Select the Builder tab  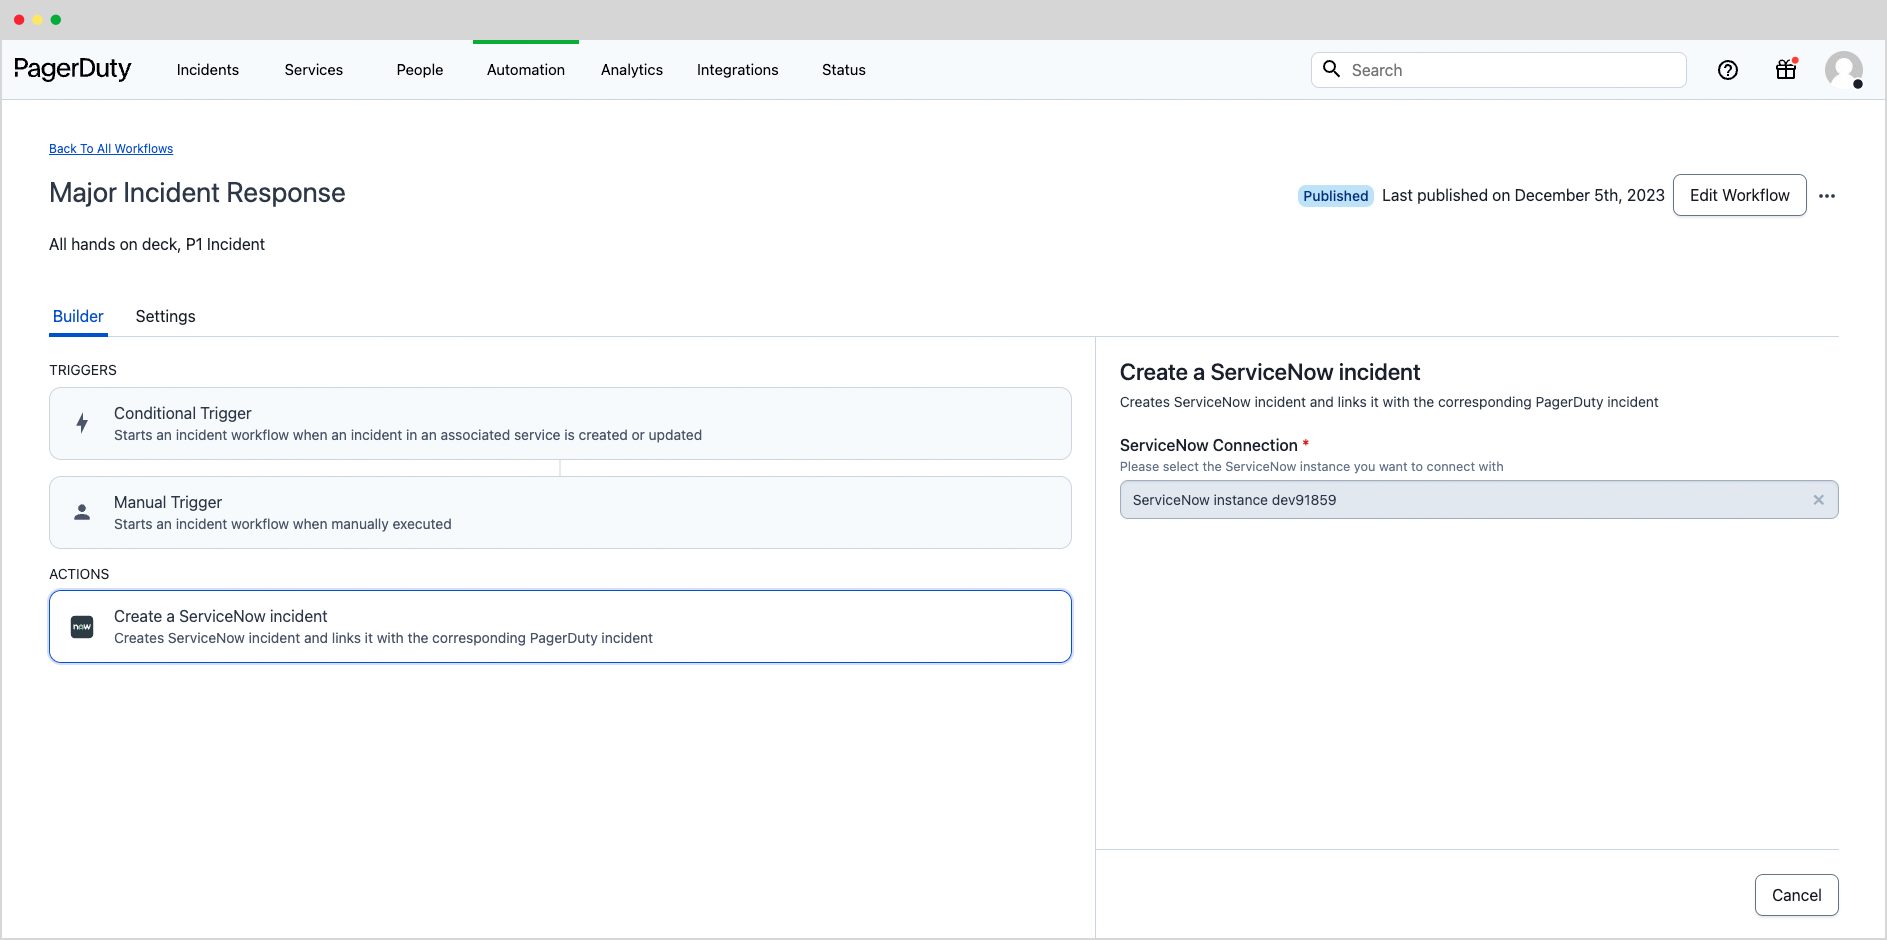coord(77,316)
